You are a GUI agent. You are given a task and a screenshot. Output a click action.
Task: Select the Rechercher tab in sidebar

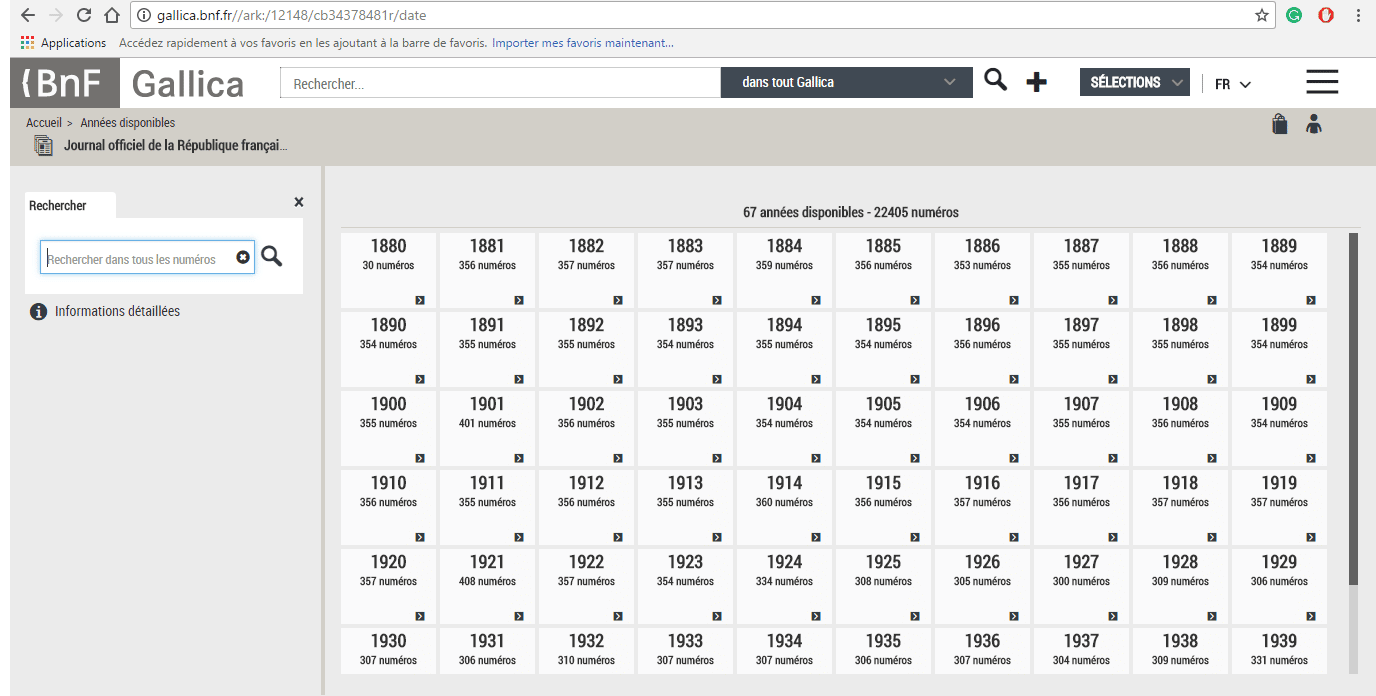59,205
